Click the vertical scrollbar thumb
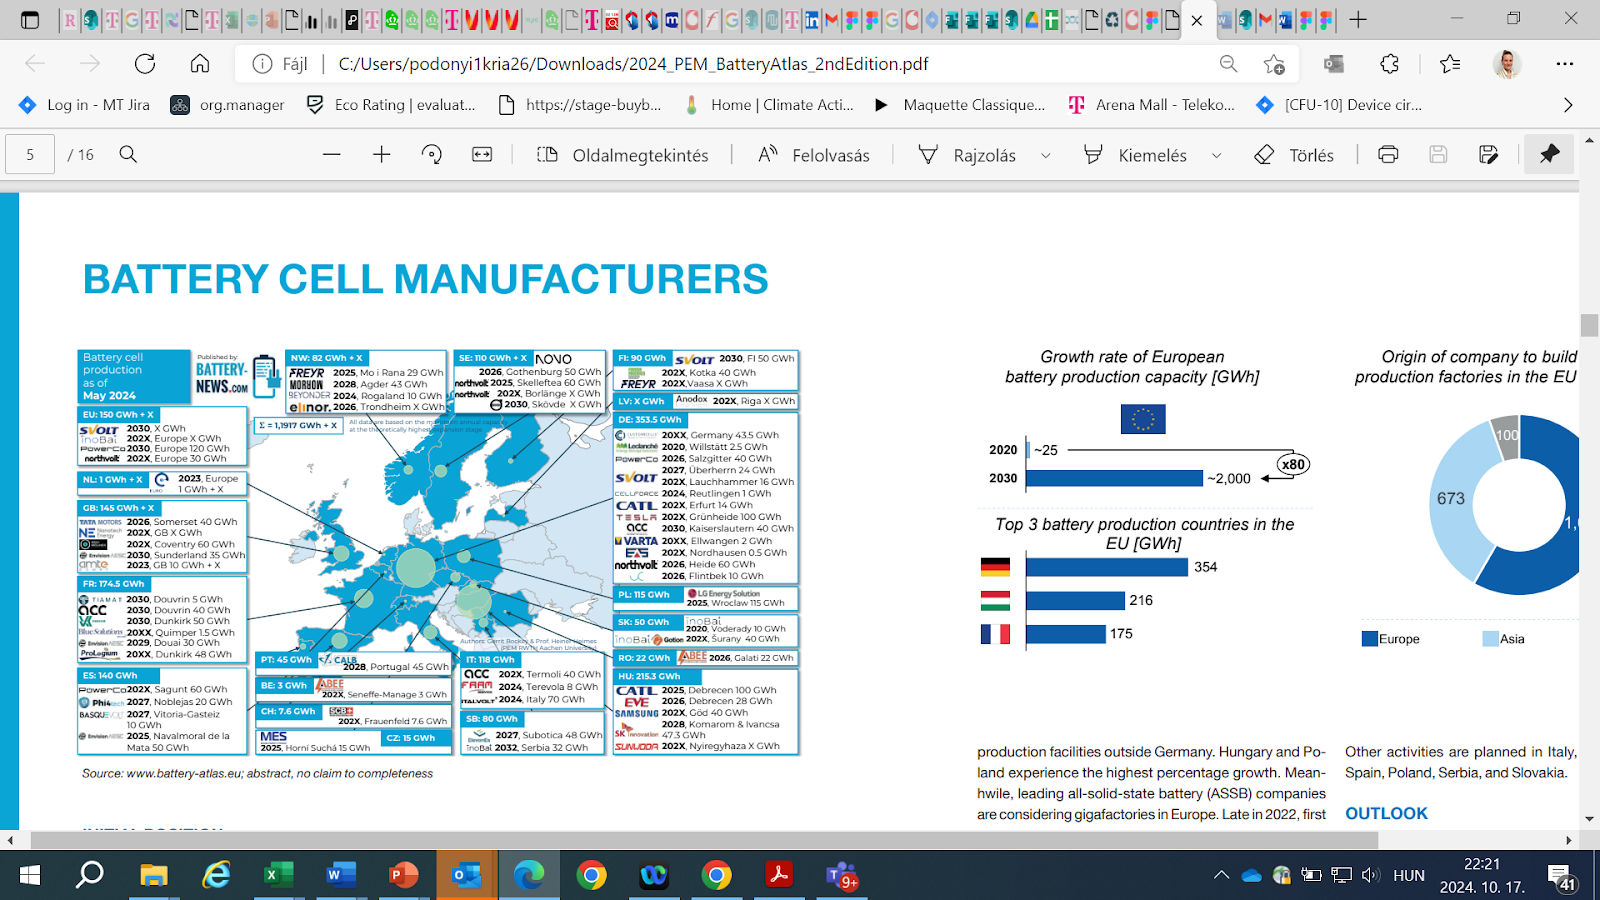This screenshot has width=1600, height=900. point(1589,325)
